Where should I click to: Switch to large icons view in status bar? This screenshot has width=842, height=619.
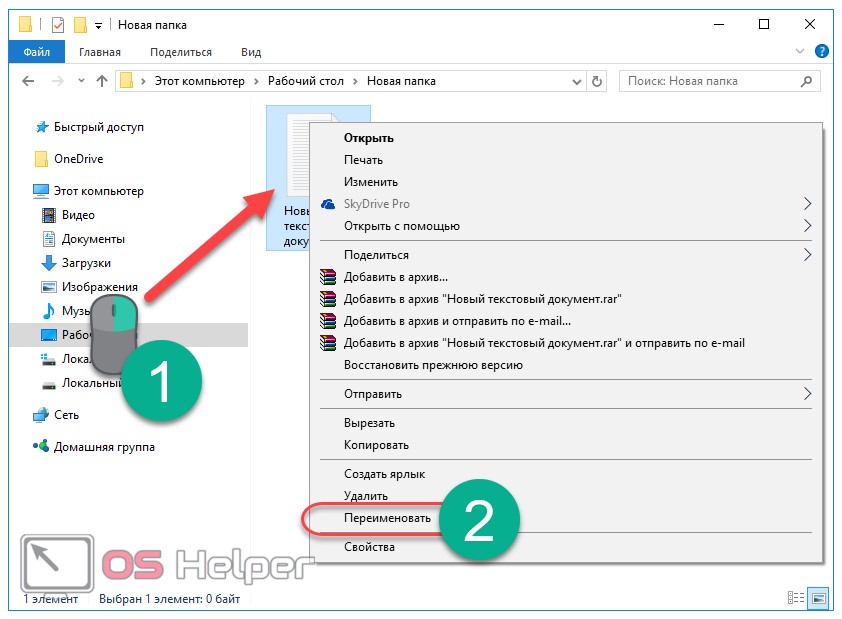[x=818, y=598]
